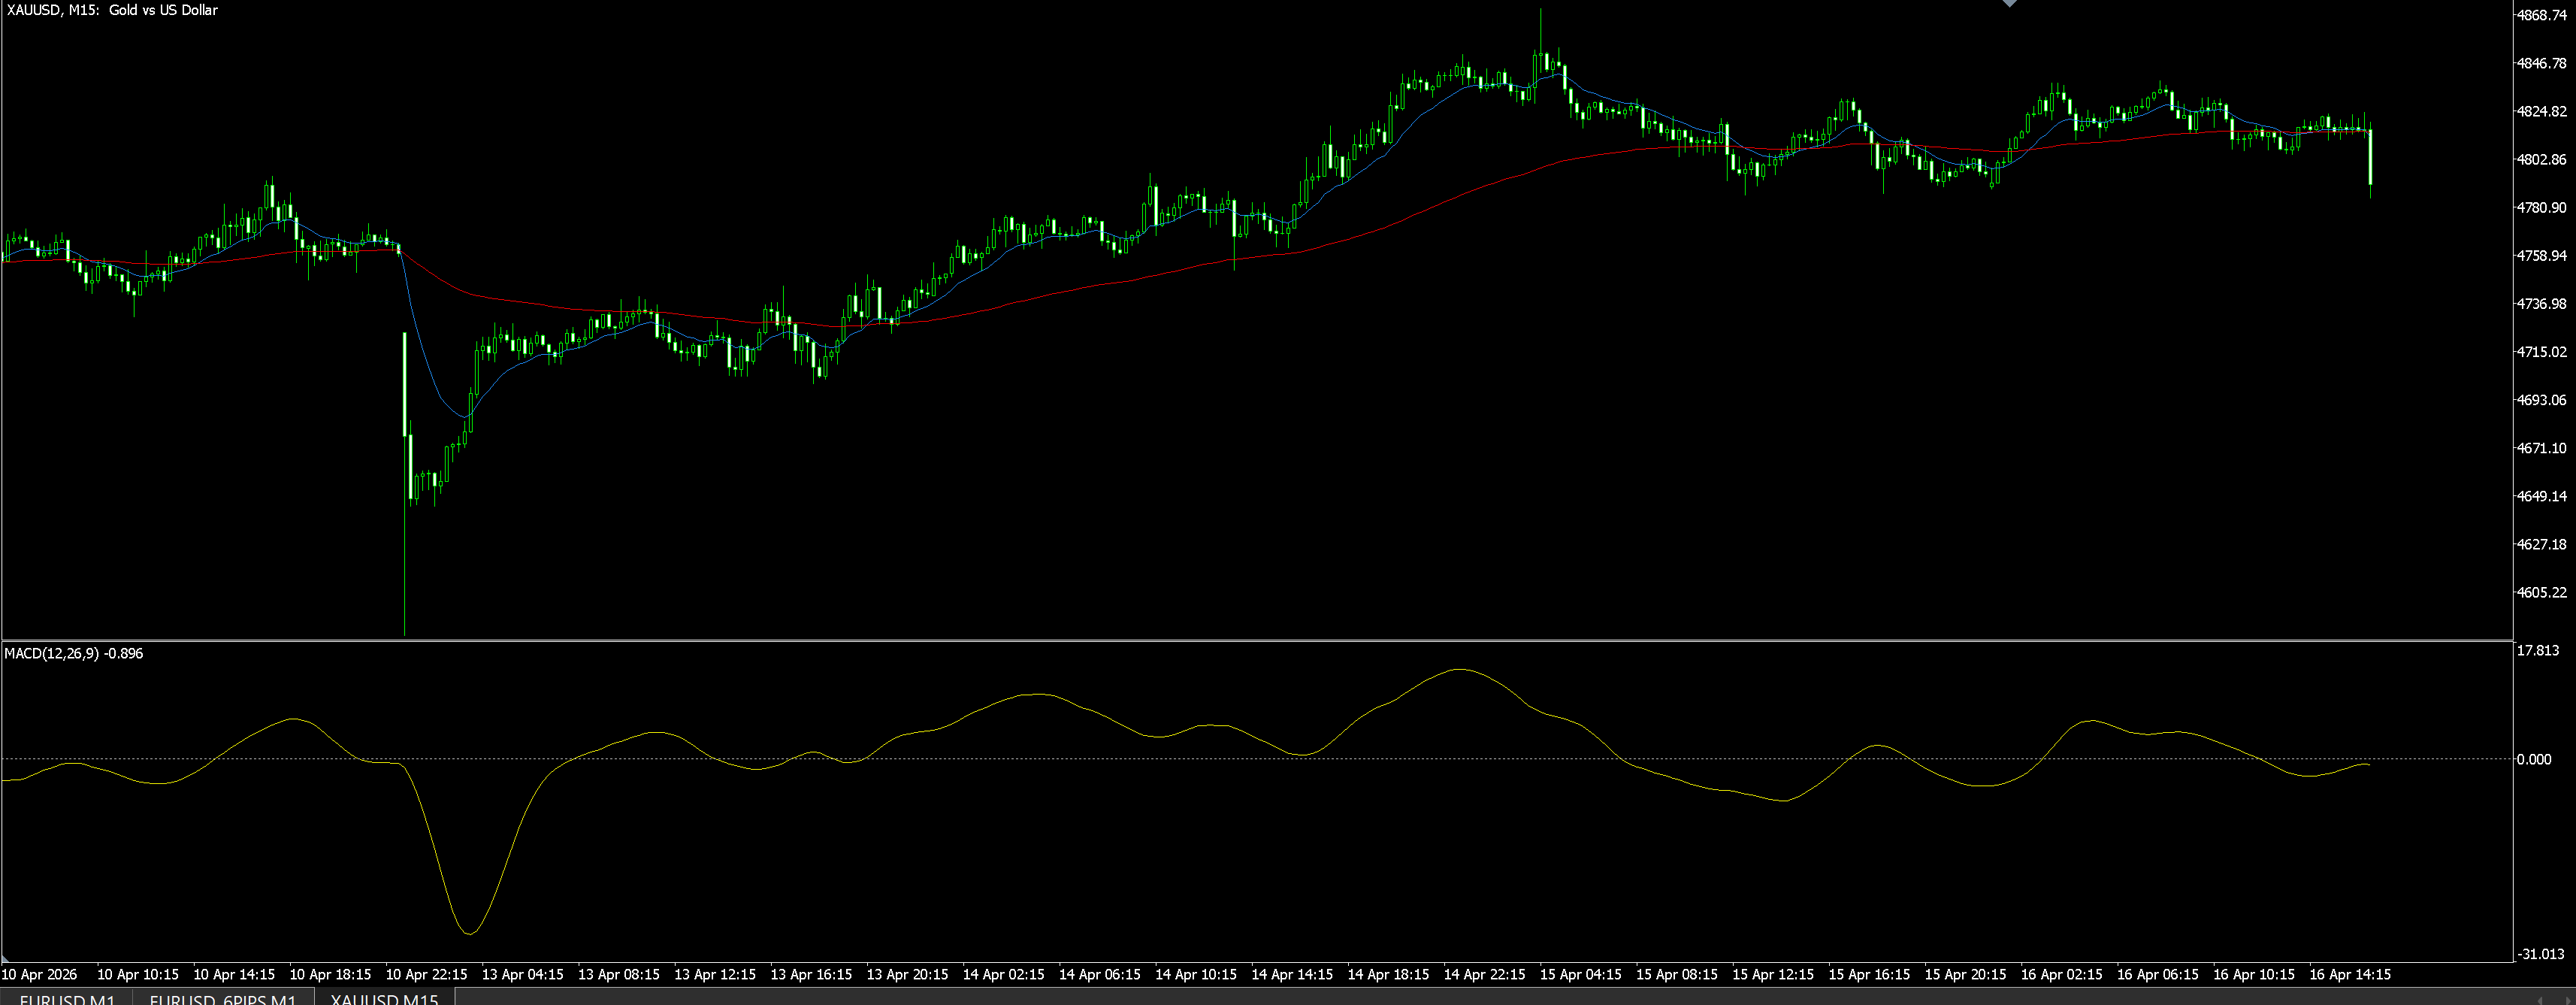Click the 16 Apr 14:15 time label
The image size is (2576, 1005).
(2349, 974)
